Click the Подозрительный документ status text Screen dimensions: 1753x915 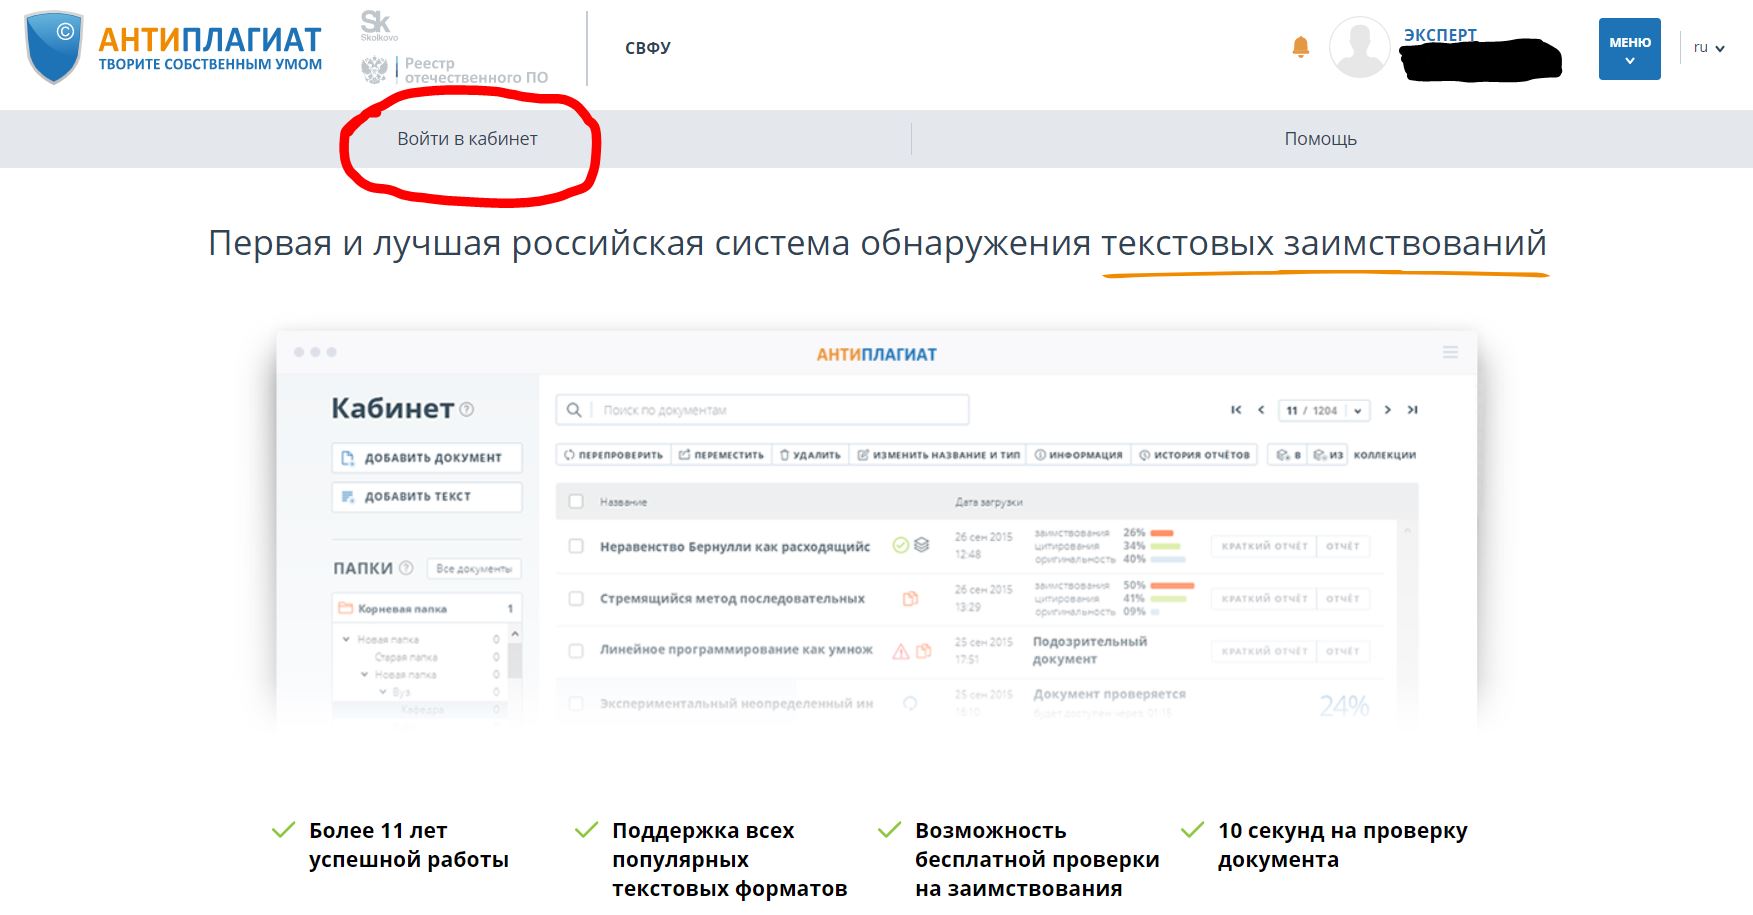tap(1090, 650)
